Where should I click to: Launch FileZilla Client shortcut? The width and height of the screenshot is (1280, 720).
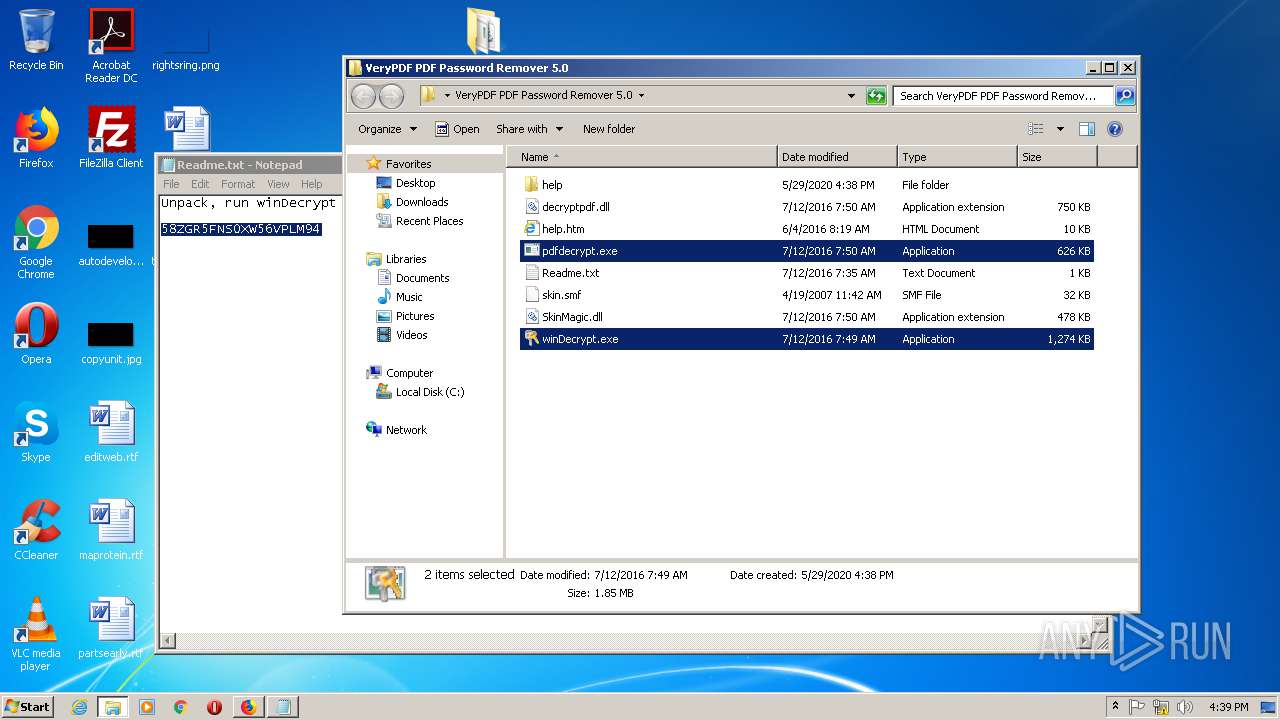(111, 138)
